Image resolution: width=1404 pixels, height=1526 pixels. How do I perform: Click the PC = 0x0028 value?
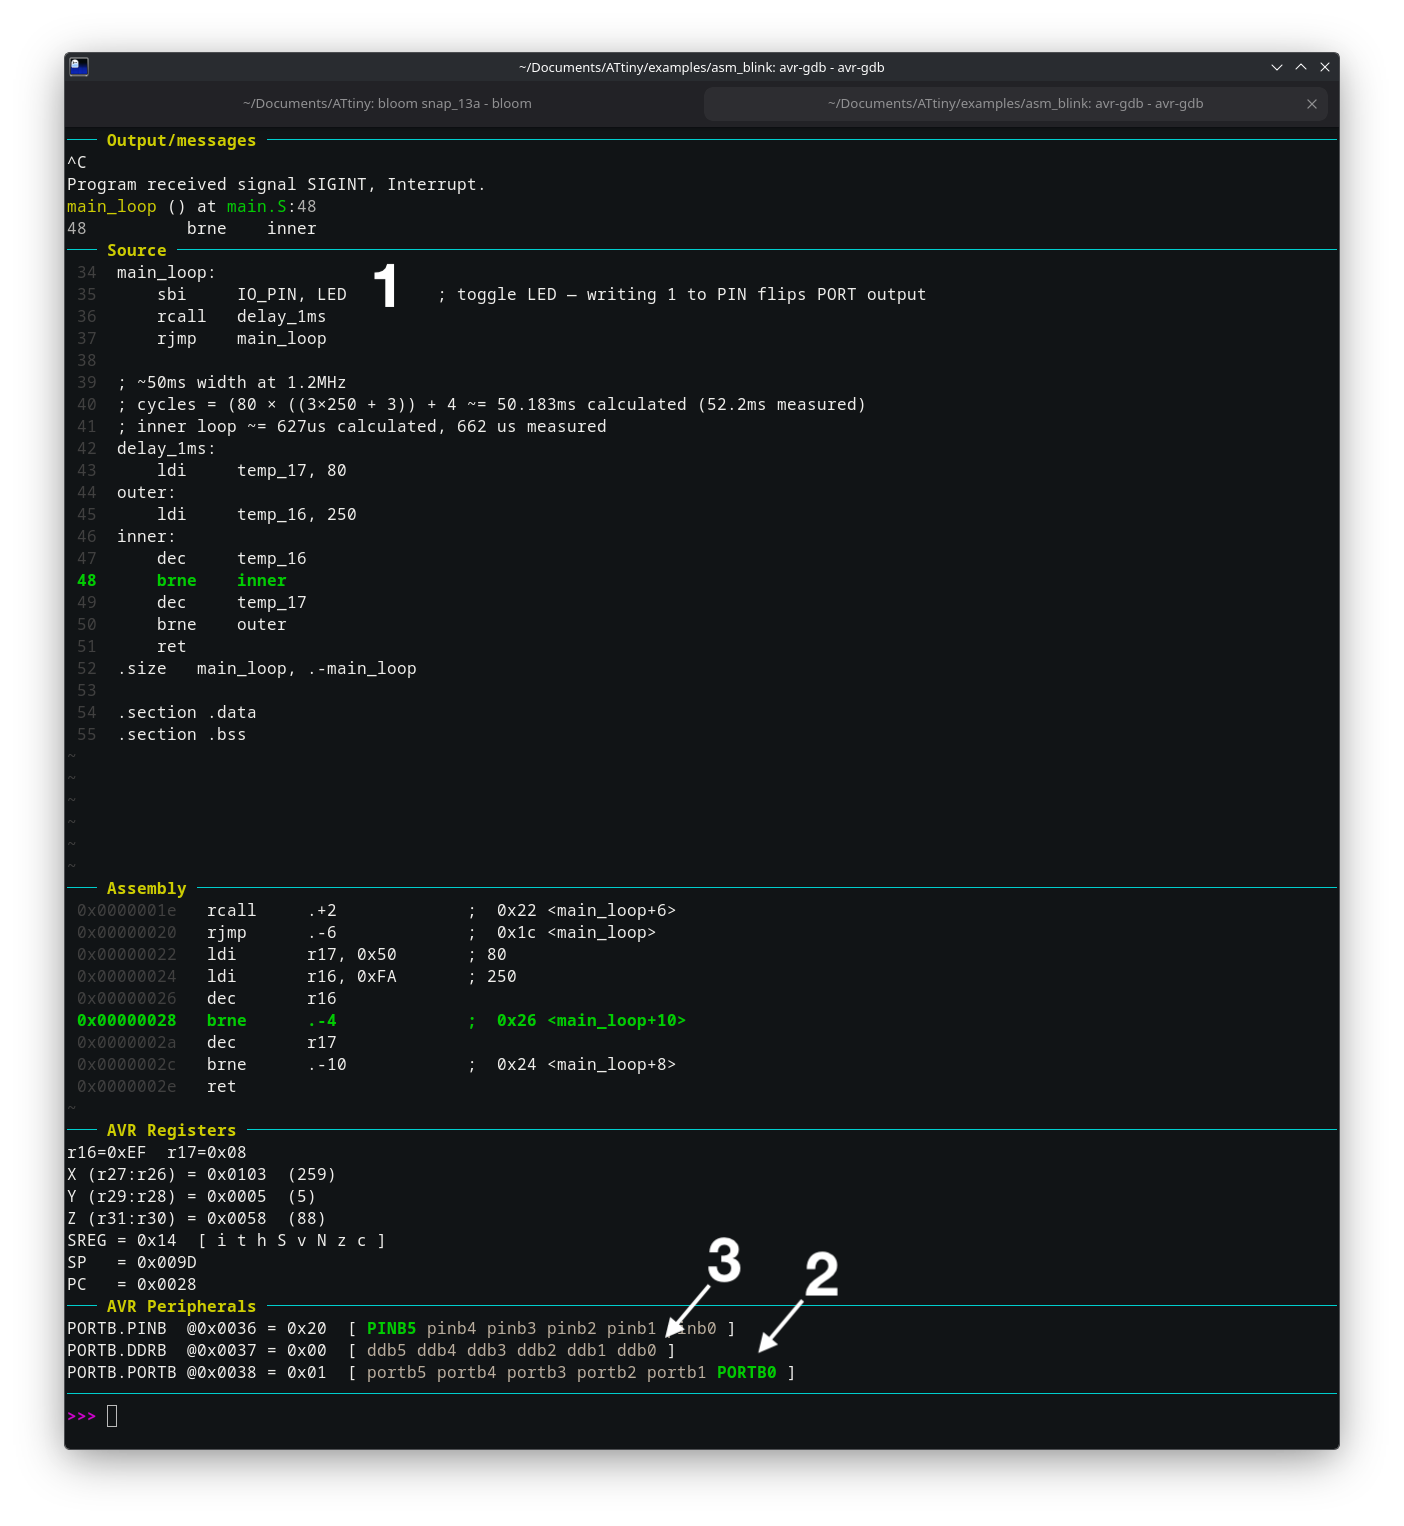[132, 1285]
